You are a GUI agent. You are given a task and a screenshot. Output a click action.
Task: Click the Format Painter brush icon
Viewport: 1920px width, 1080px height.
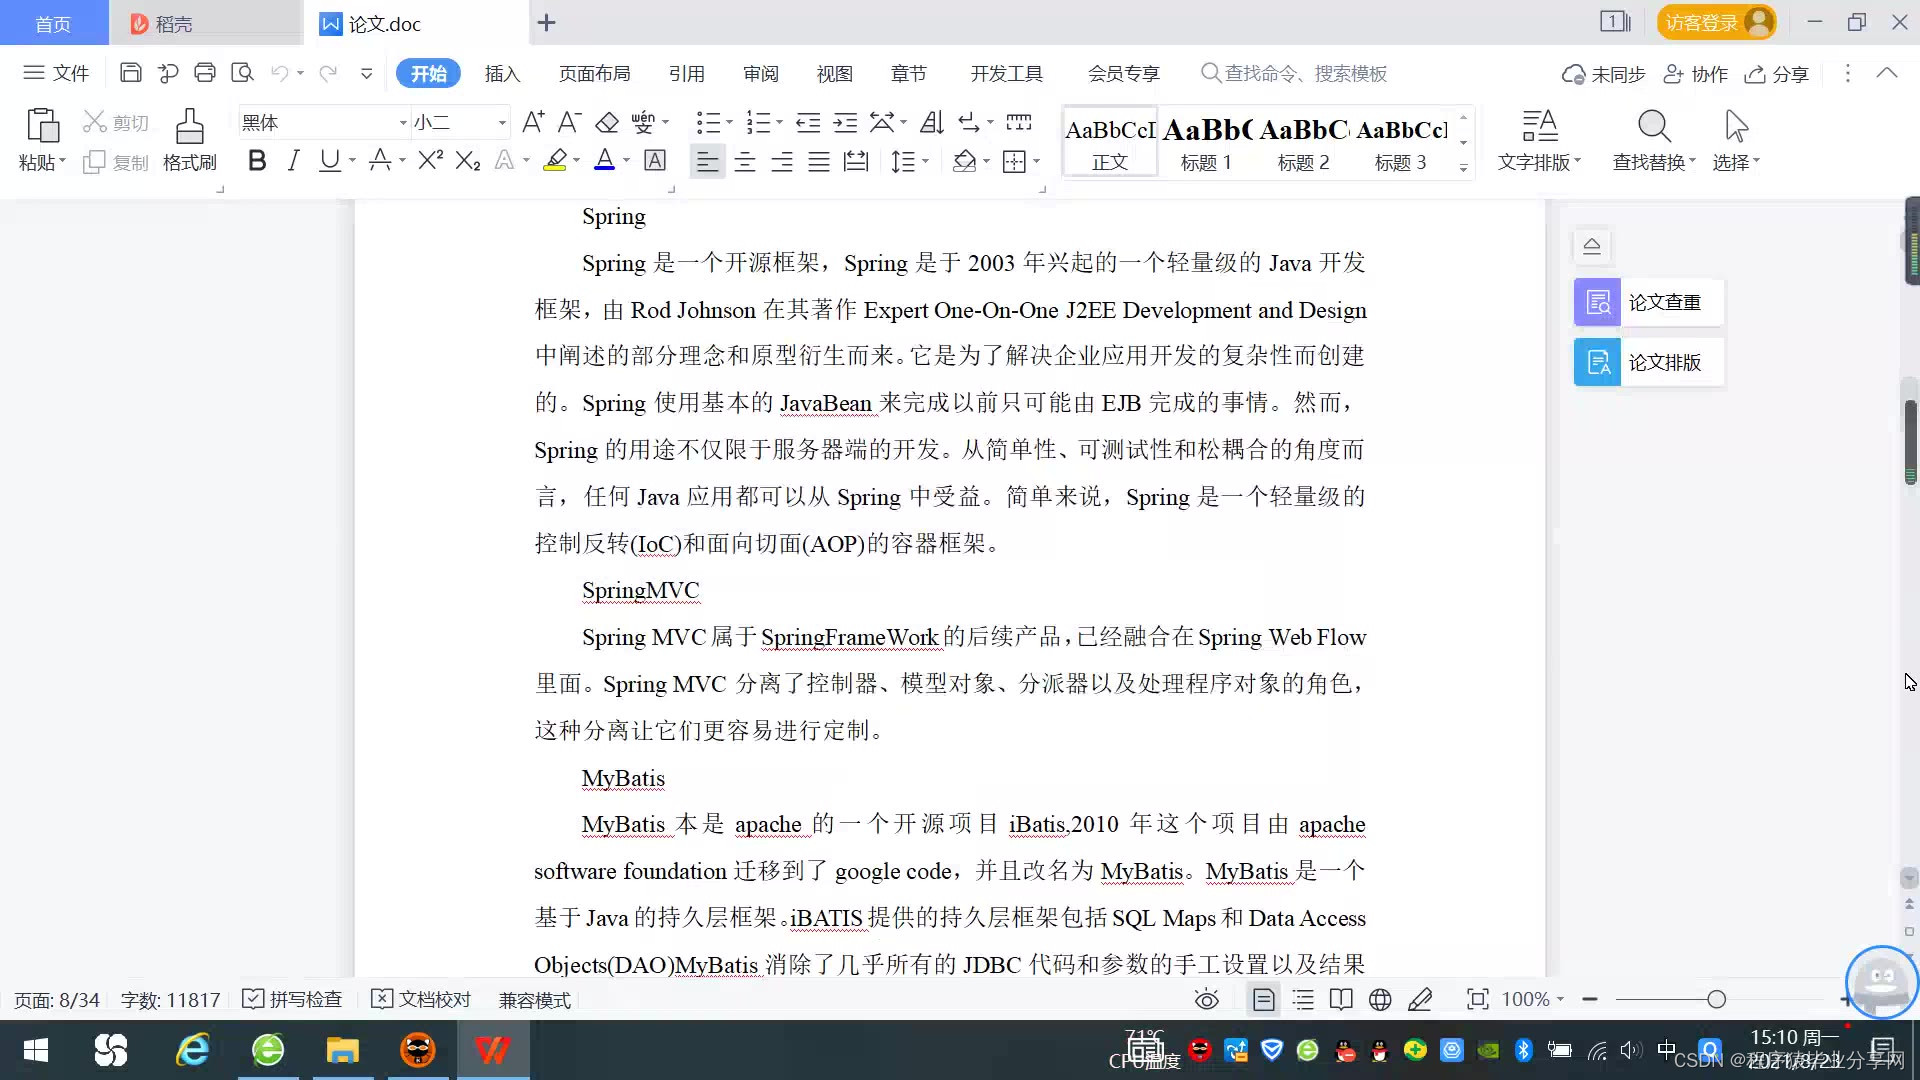(x=189, y=127)
